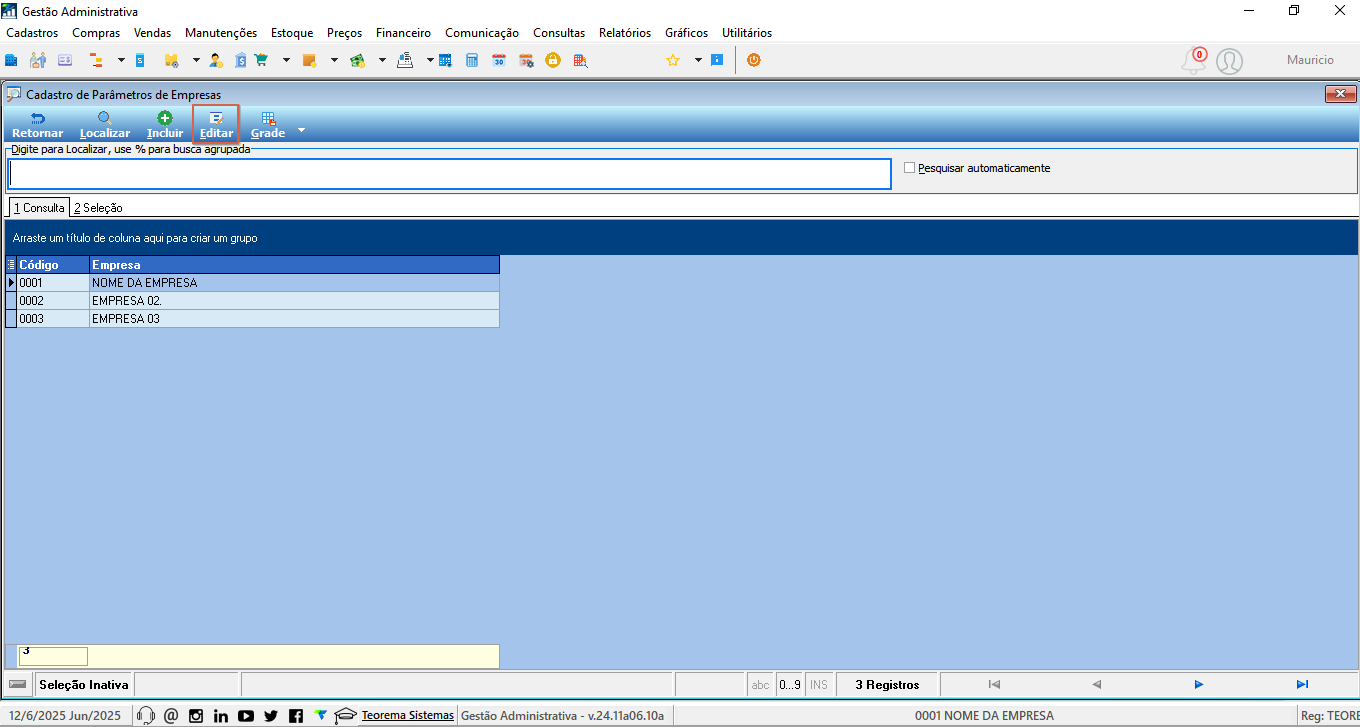
Task: Click the Retornar button
Action: 38,125
